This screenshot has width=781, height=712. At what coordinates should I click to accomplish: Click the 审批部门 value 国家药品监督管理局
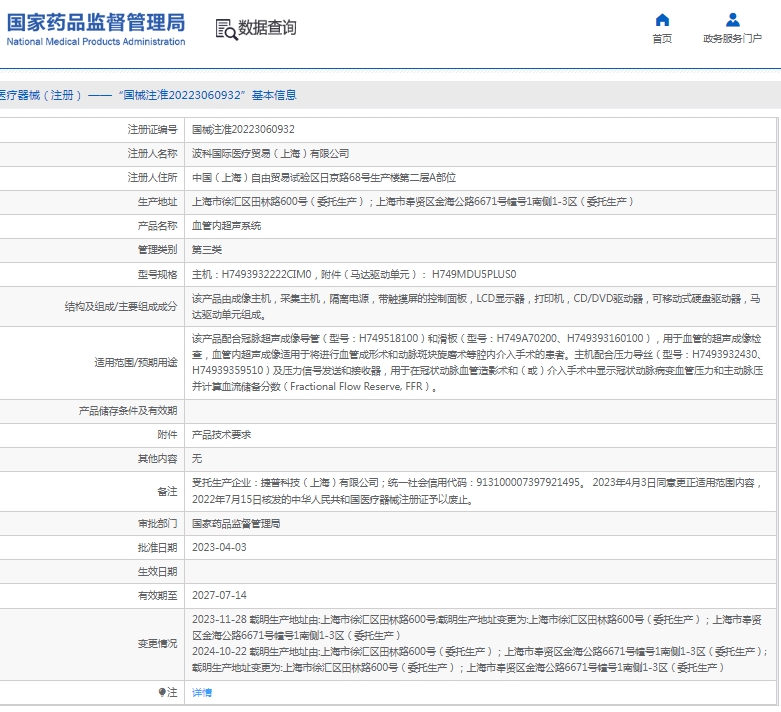236,523
